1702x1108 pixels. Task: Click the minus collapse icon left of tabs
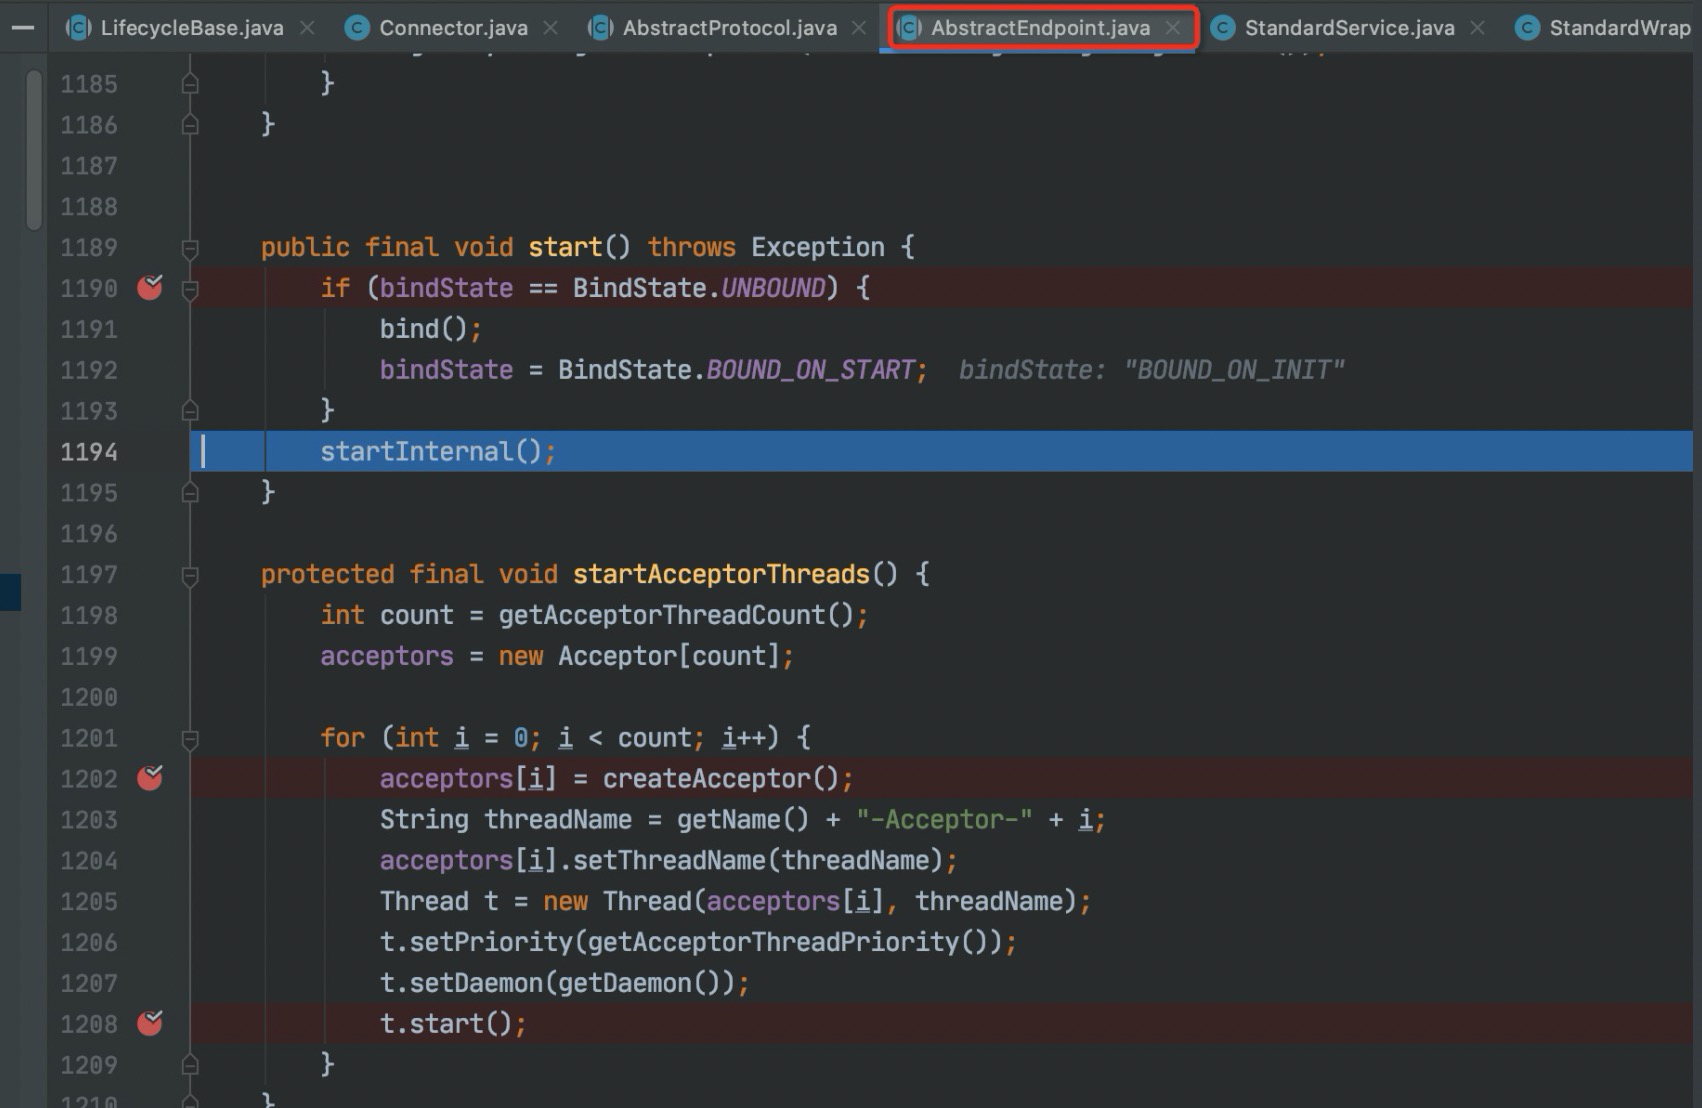(22, 28)
